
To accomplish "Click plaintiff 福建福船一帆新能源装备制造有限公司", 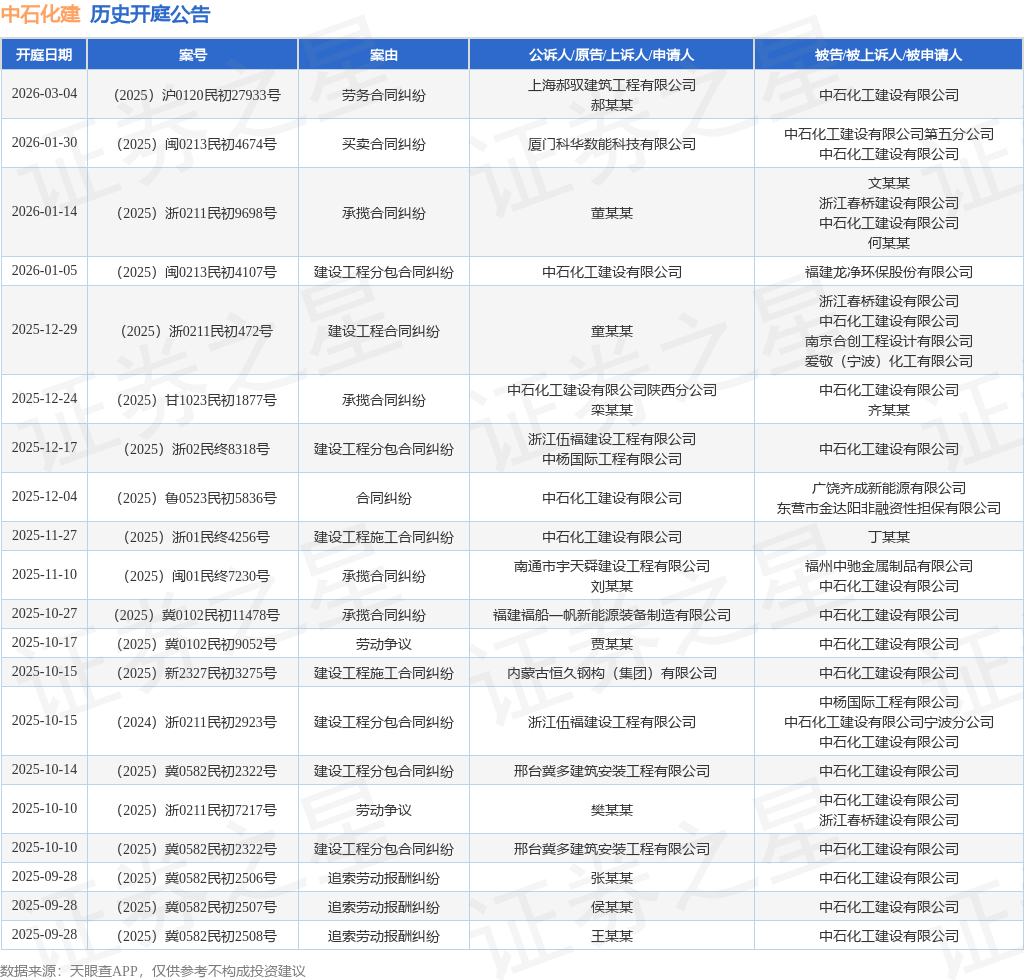I will (612, 615).
